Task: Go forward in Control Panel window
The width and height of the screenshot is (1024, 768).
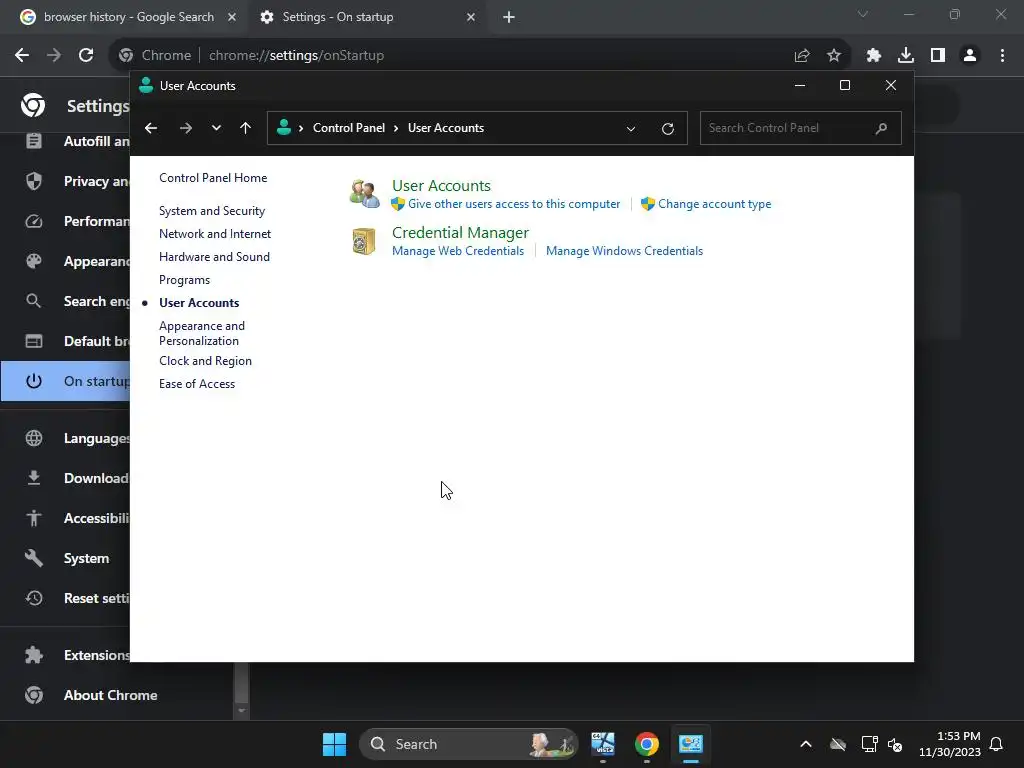Action: click(x=185, y=128)
